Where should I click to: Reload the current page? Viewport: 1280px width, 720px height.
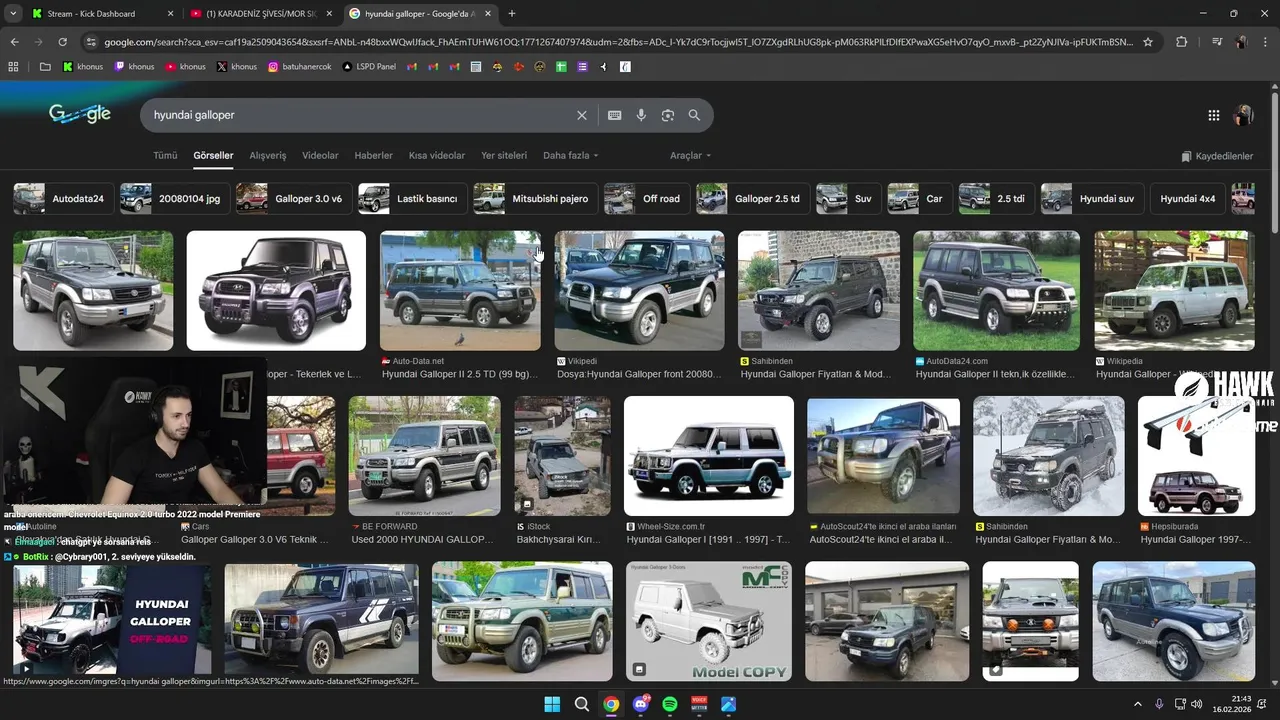(x=62, y=42)
